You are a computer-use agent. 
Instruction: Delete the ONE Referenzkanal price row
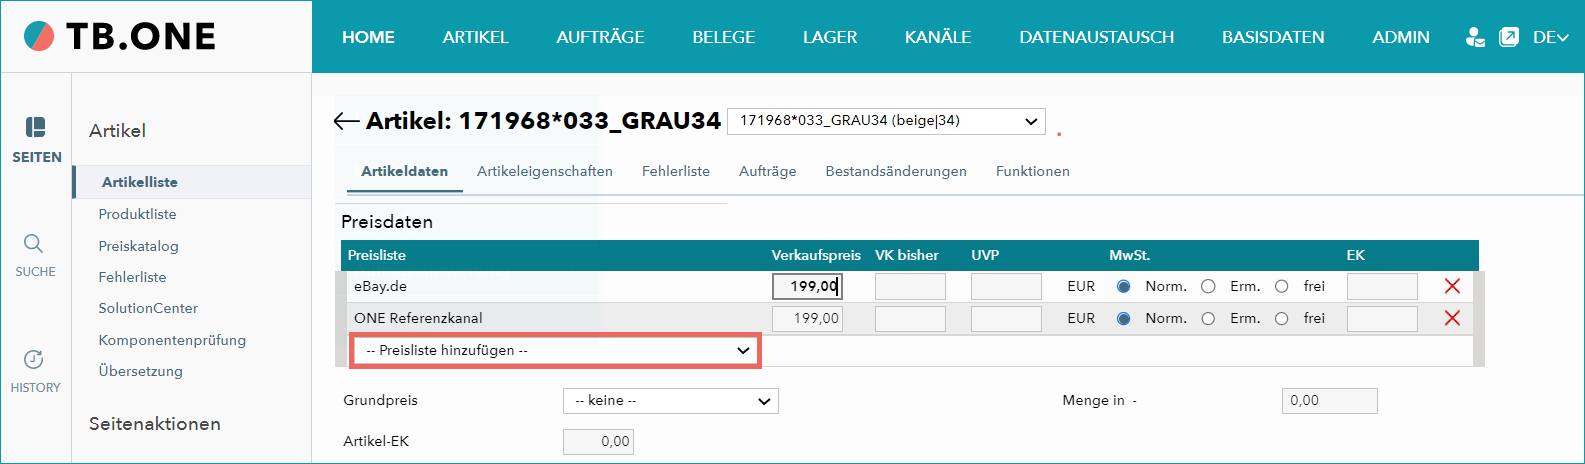(1452, 318)
